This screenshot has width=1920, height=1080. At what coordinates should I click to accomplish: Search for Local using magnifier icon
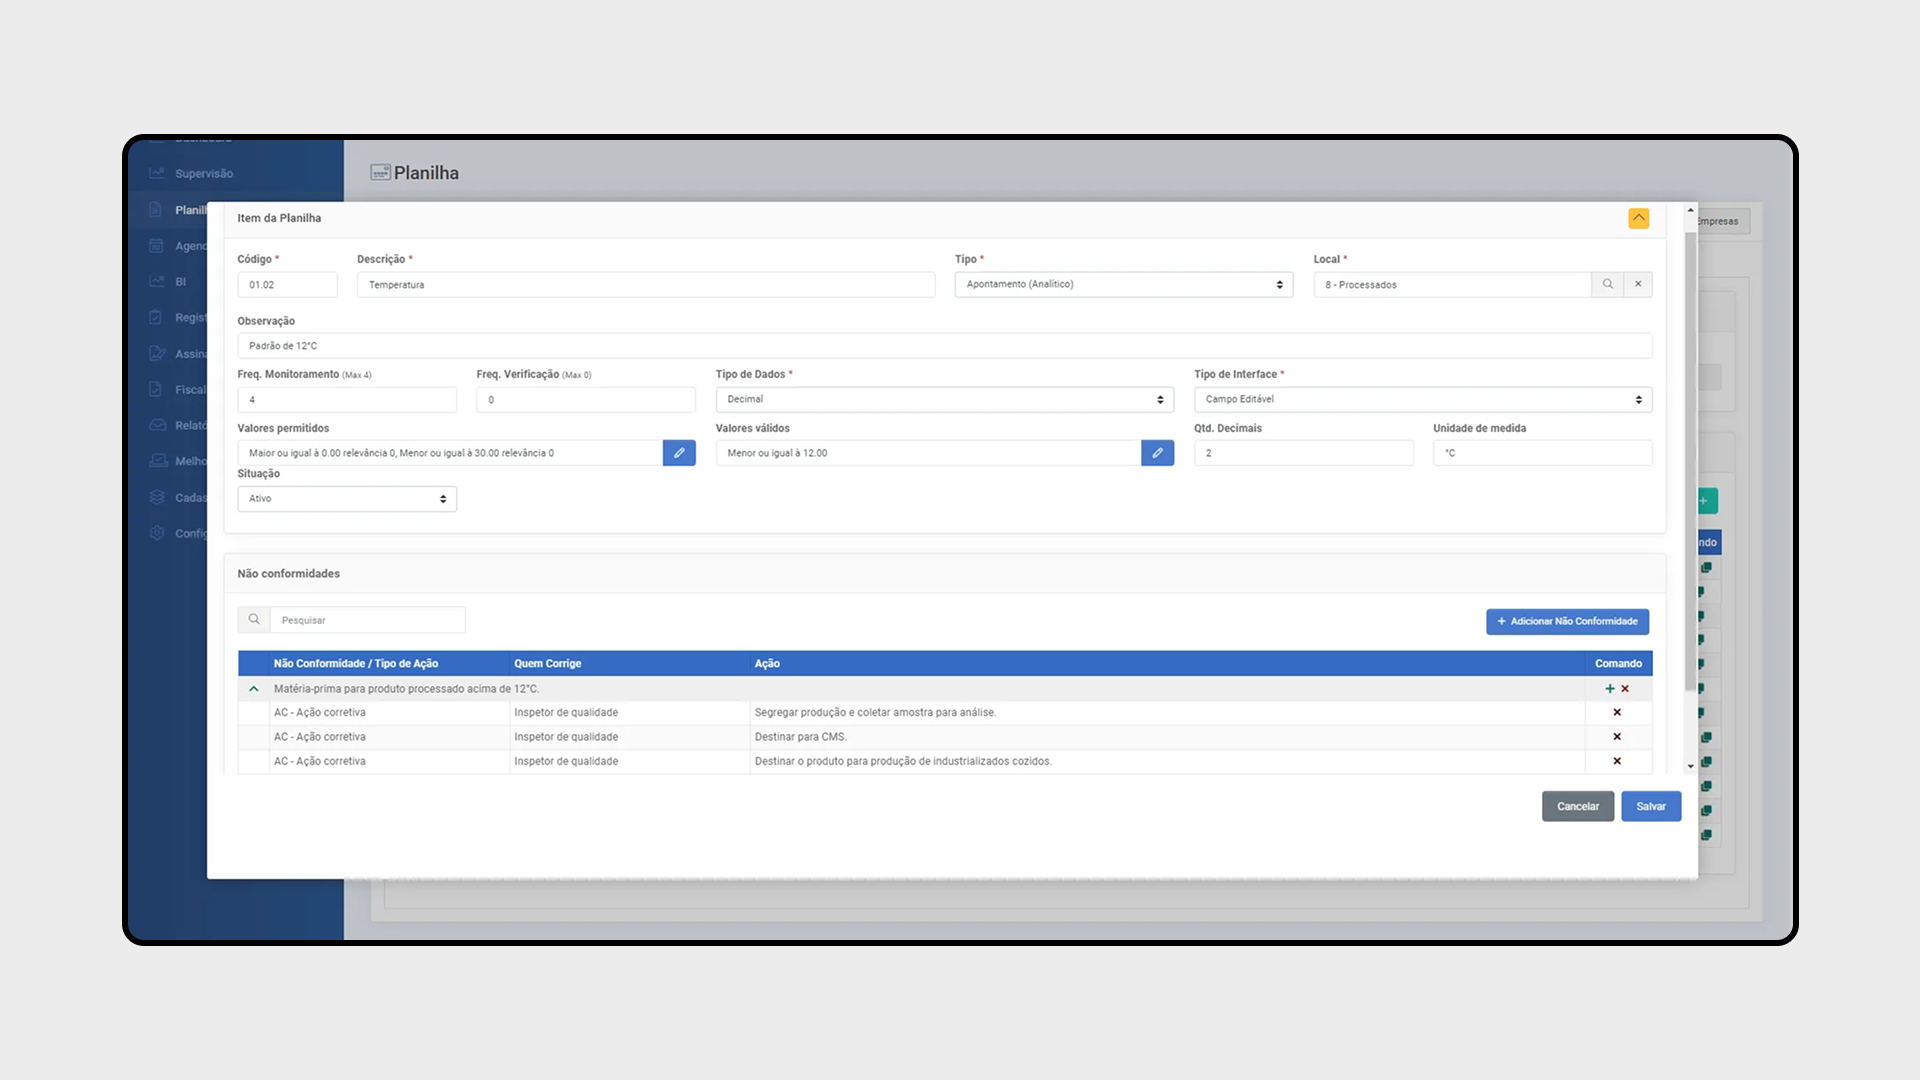click(x=1607, y=284)
